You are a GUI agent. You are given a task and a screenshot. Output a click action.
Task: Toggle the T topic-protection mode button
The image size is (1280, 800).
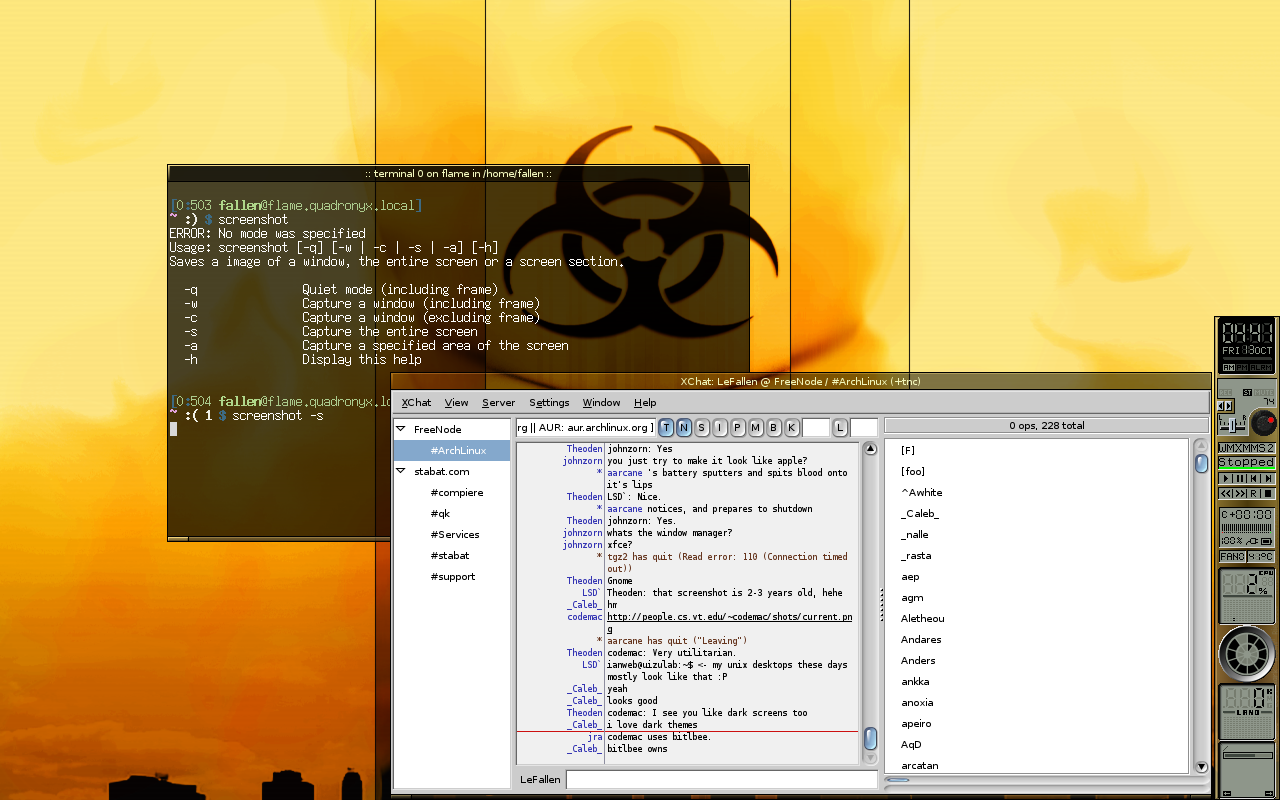coord(666,428)
